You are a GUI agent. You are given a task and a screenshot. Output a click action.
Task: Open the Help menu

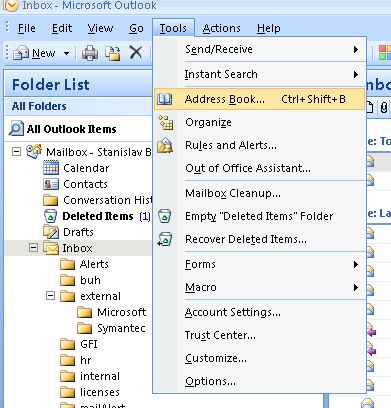click(268, 28)
